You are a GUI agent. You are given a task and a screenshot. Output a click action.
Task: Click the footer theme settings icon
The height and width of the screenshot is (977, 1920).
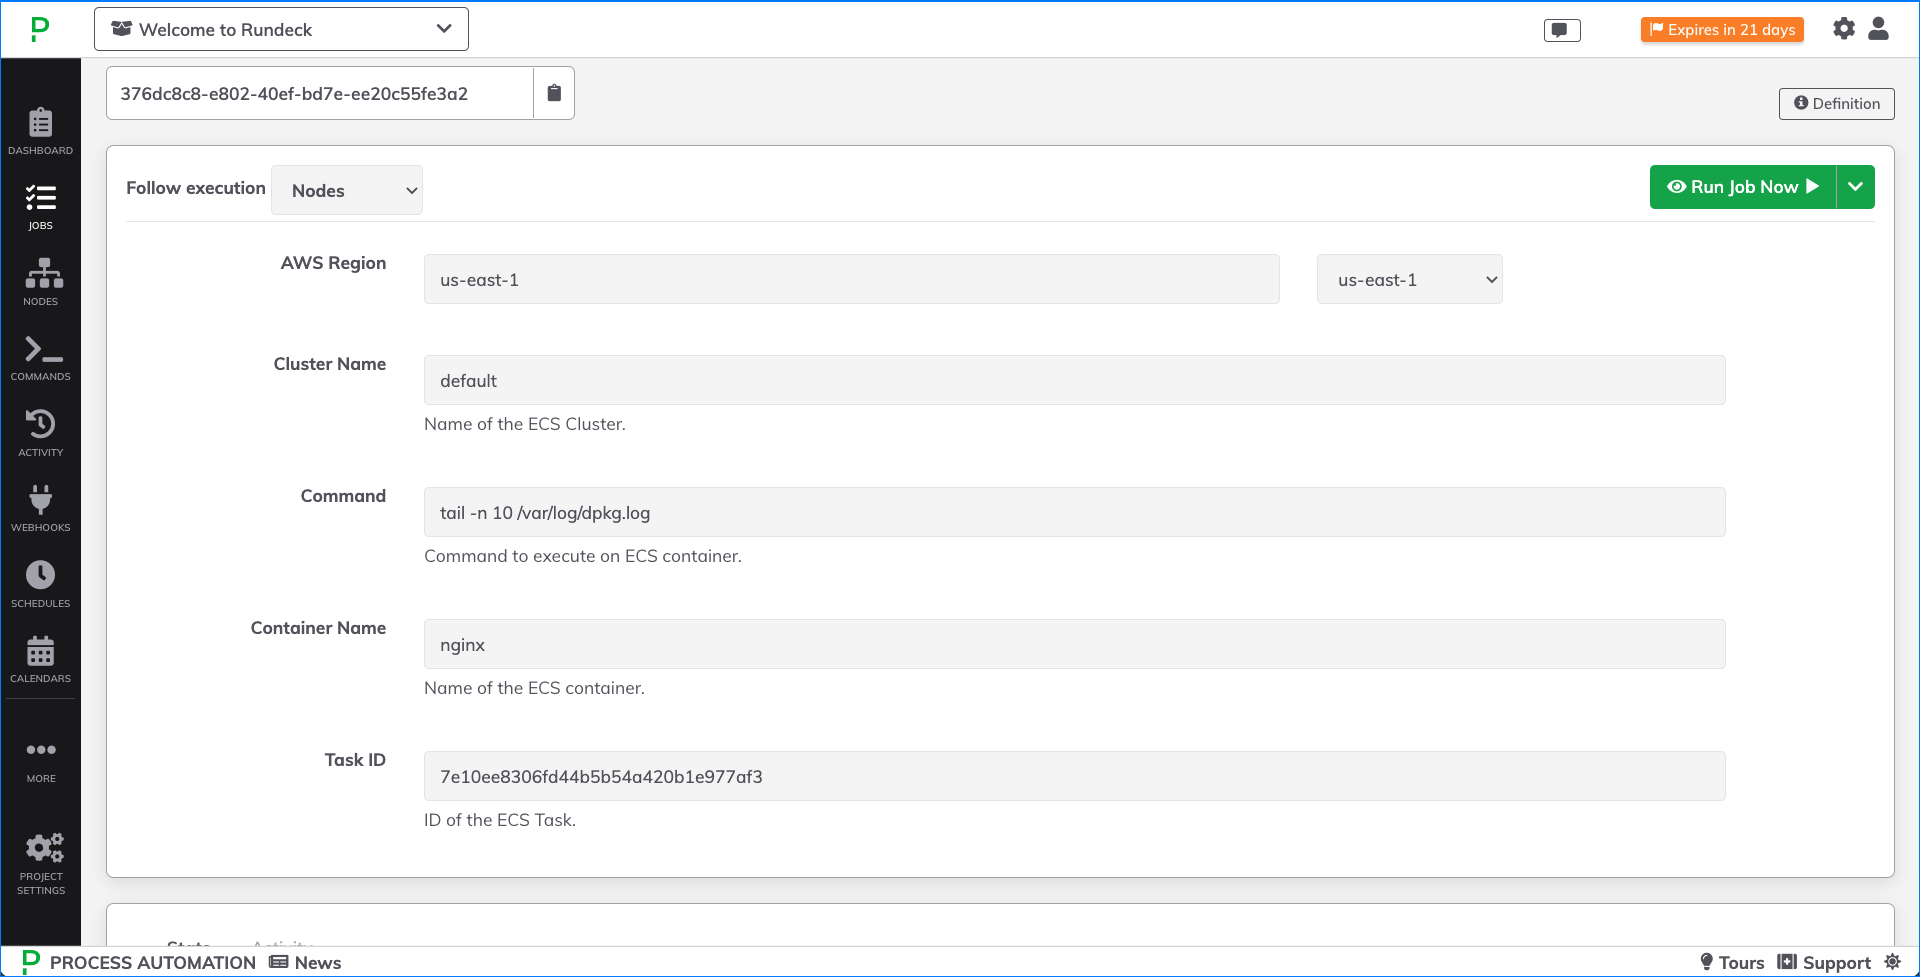click(x=1892, y=962)
